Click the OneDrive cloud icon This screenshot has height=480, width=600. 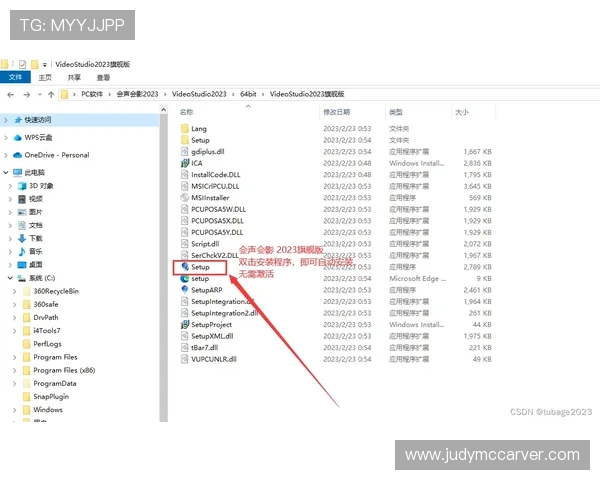pyautogui.click(x=18, y=155)
